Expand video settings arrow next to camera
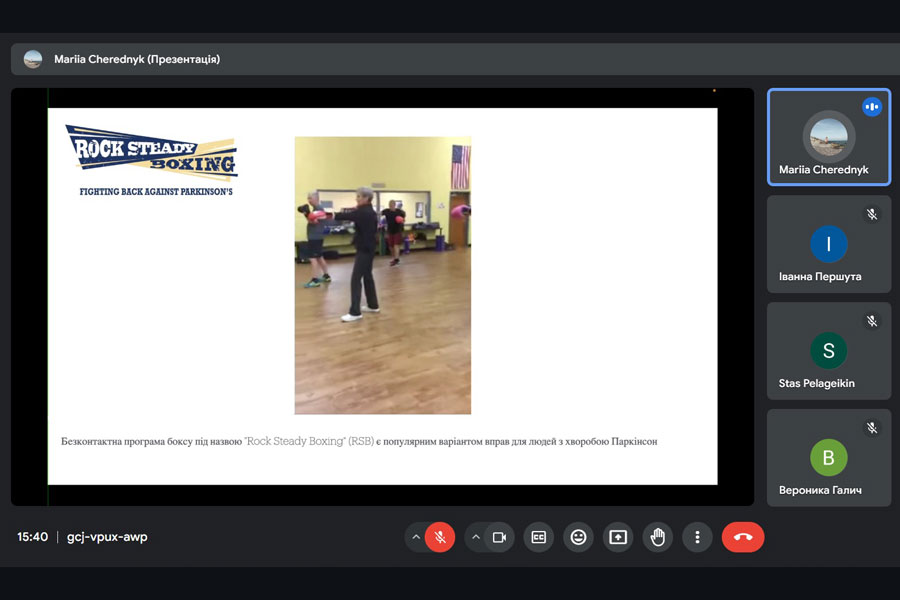This screenshot has height=600, width=900. point(476,537)
